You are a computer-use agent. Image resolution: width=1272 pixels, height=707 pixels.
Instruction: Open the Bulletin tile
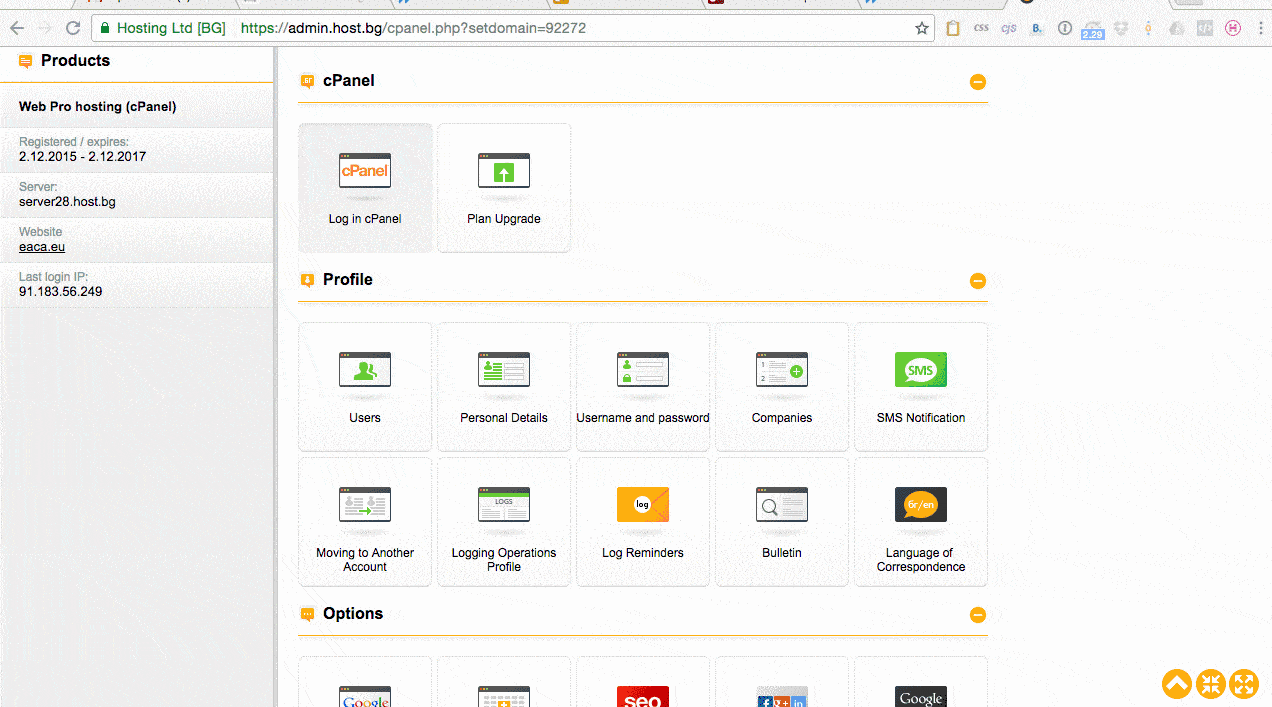(x=782, y=522)
